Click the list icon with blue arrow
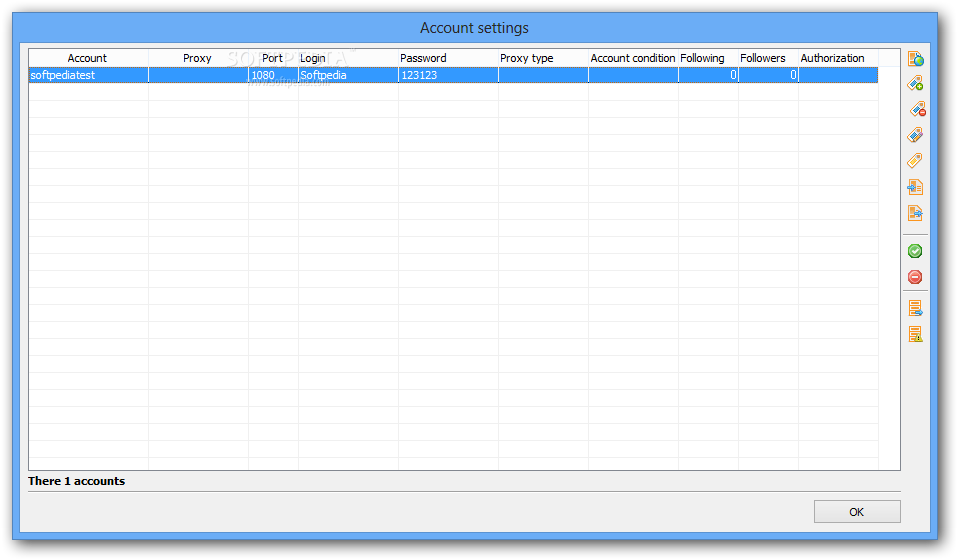Viewport: 958px width, 560px height. 915,308
